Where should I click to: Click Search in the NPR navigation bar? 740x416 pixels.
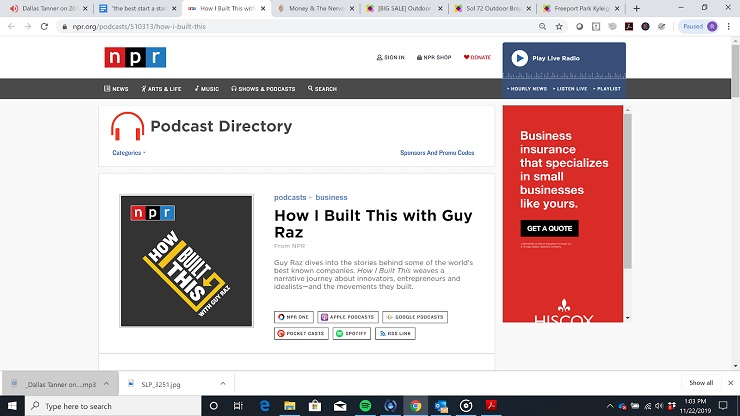[322, 89]
